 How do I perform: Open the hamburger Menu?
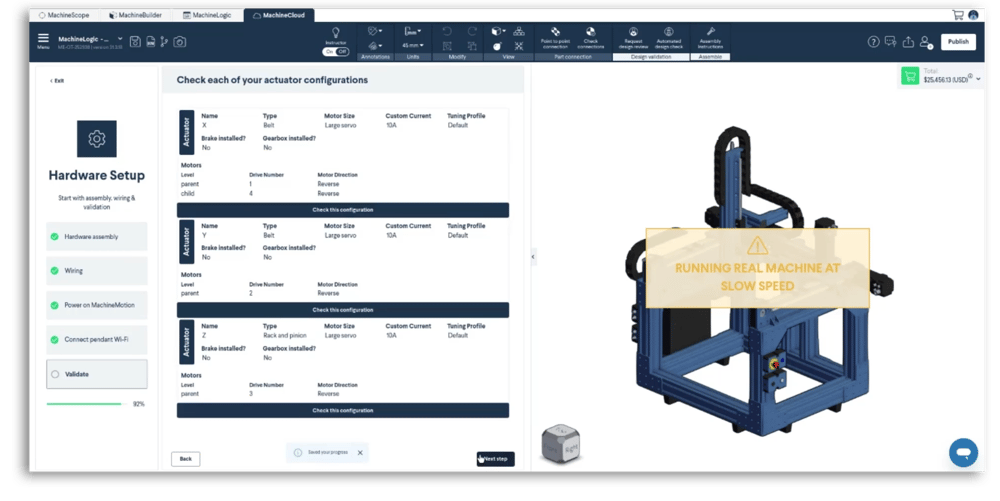point(43,38)
